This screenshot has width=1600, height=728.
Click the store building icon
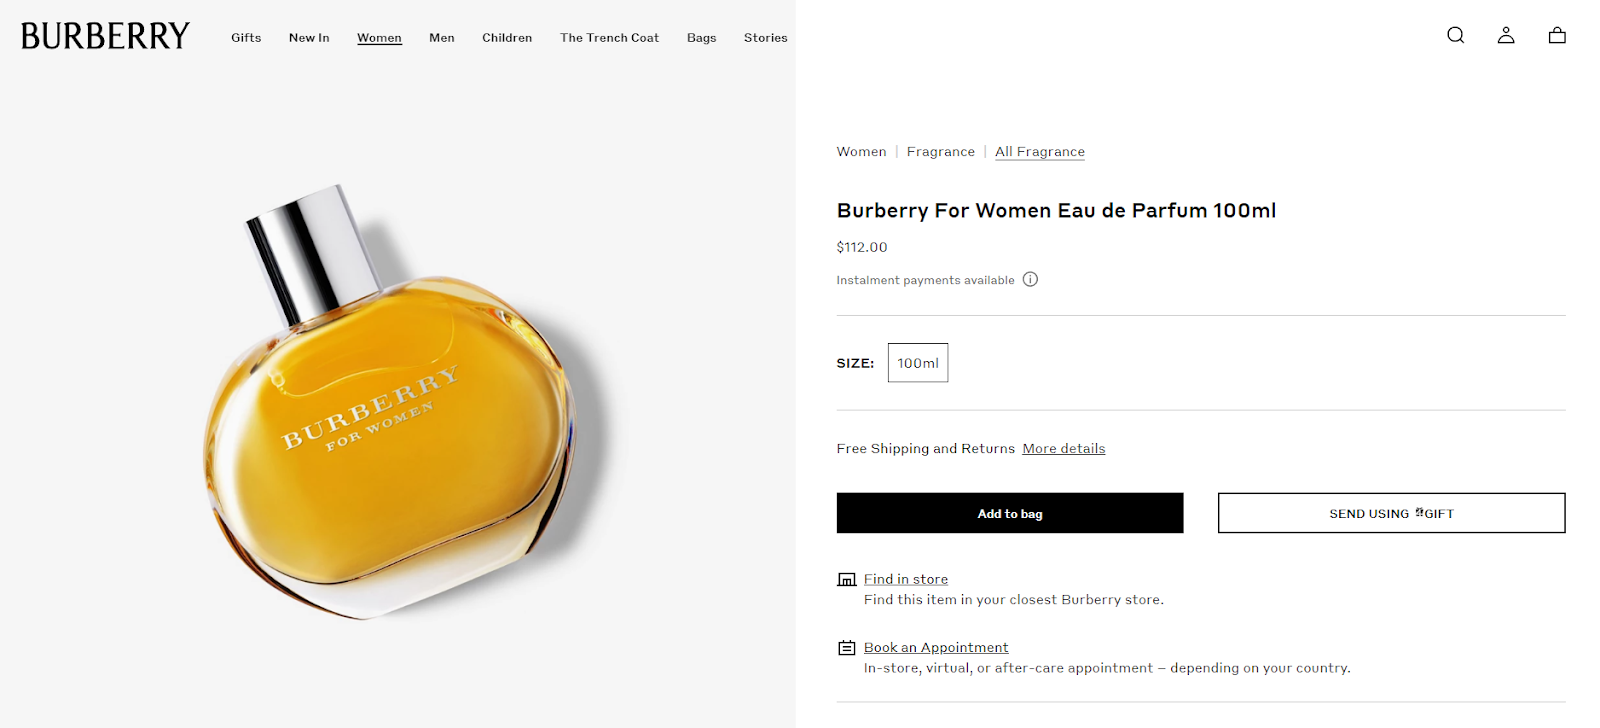pyautogui.click(x=846, y=579)
